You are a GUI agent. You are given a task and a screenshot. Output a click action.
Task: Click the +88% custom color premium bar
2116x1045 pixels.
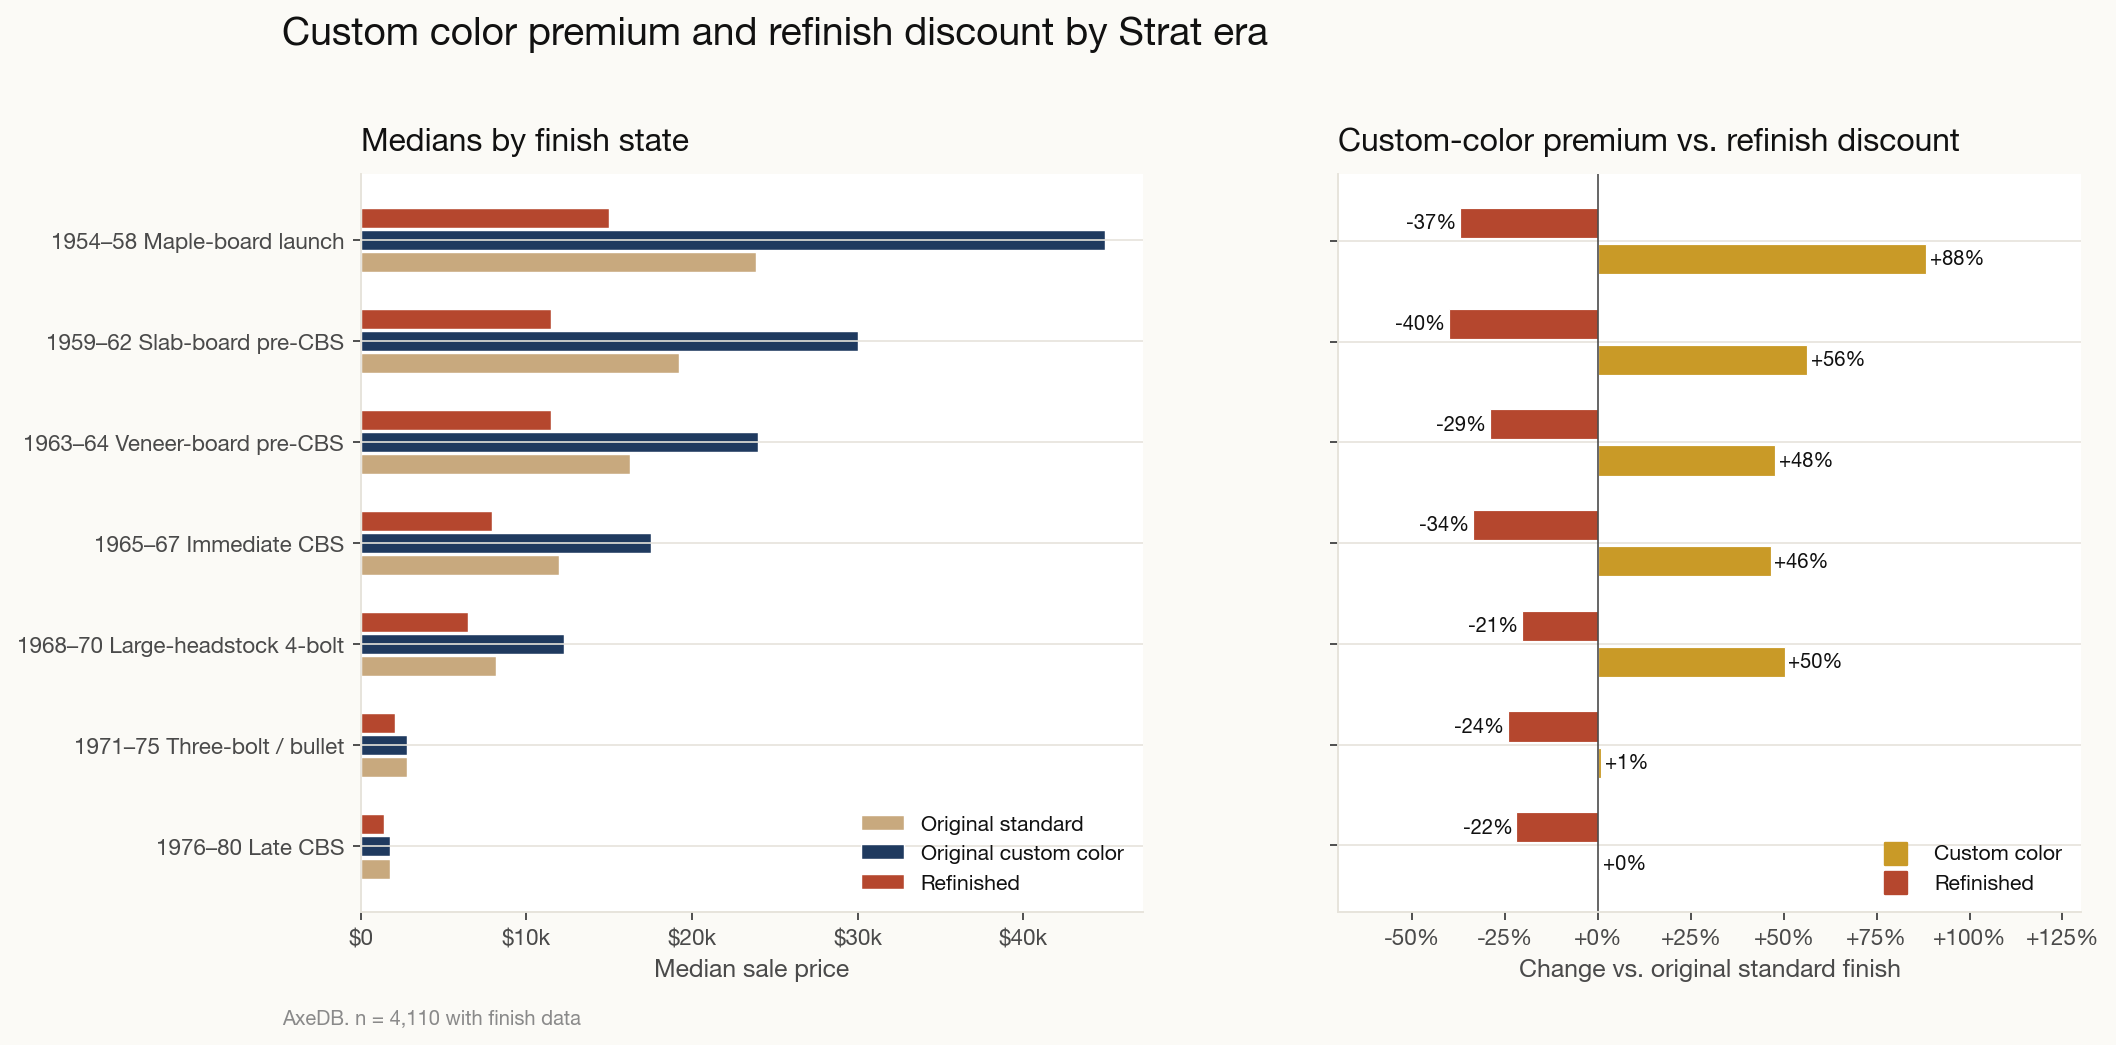click(1761, 259)
